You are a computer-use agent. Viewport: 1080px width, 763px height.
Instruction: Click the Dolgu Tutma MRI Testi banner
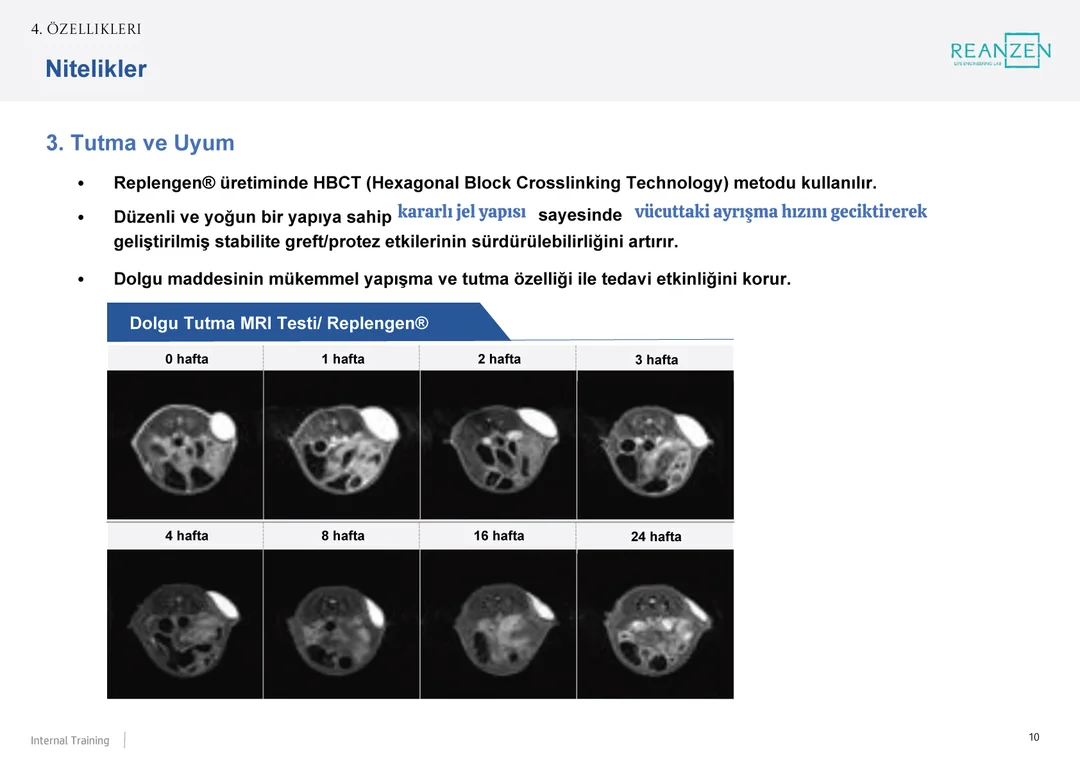279,323
